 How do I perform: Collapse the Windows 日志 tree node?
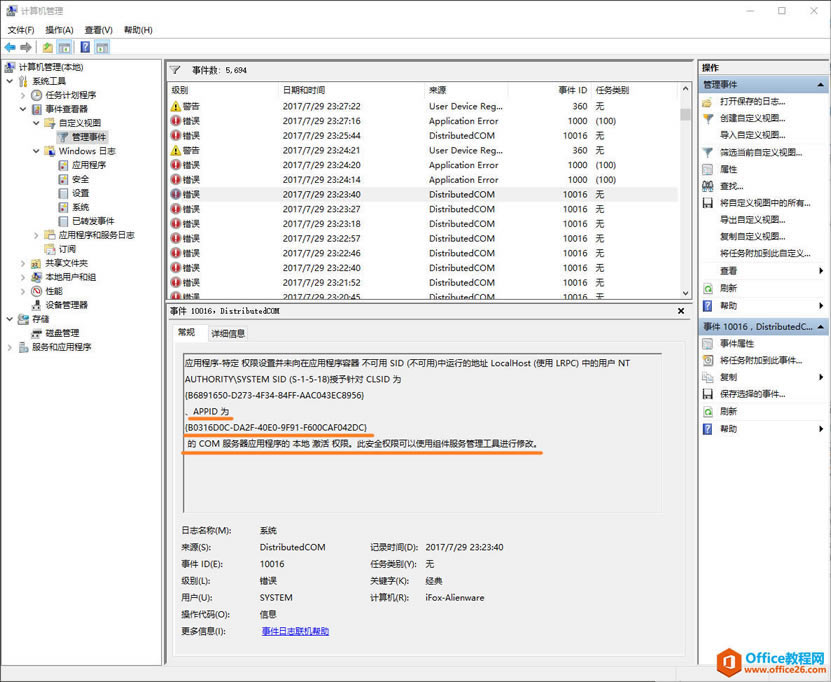click(x=35, y=150)
